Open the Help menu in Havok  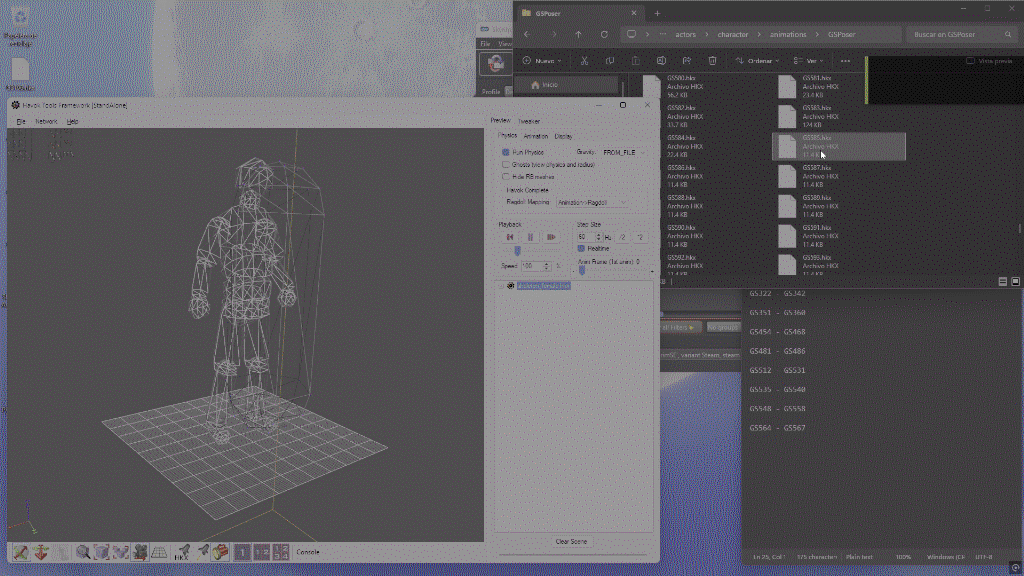tap(72, 121)
